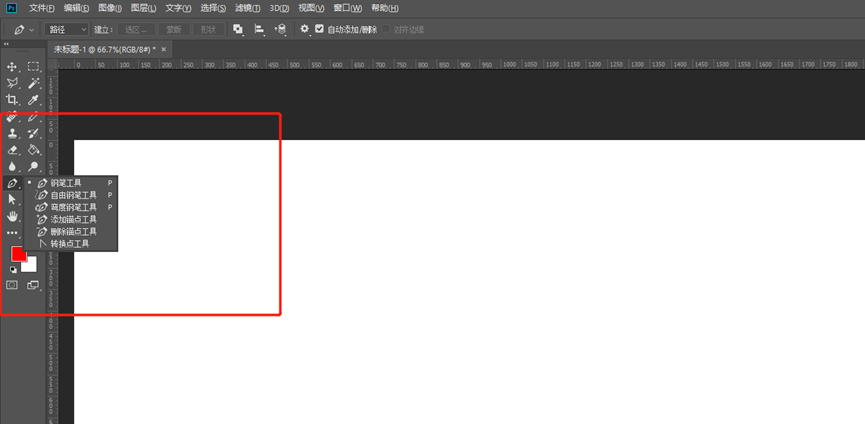Viewport: 865px width, 424px height.
Task: Reset default foreground and background colors
Action: click(x=13, y=270)
